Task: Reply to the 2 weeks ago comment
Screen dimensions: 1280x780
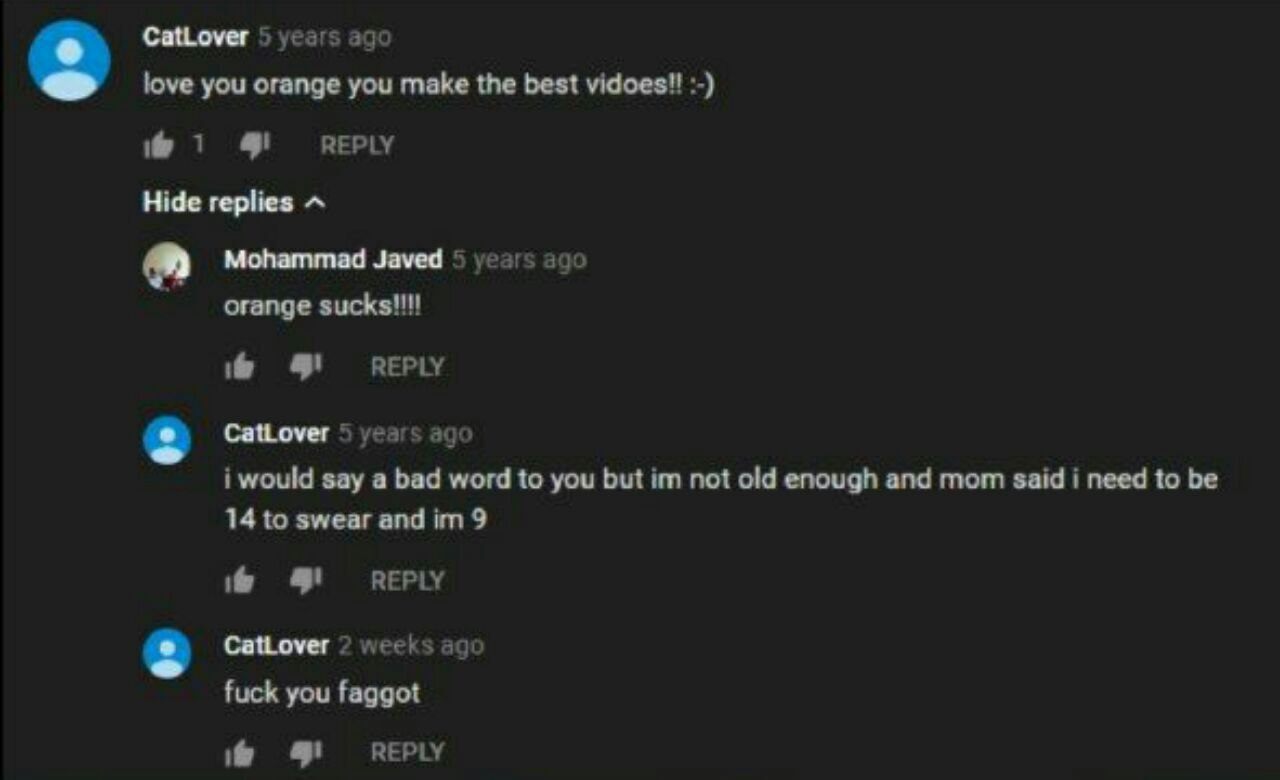Action: pyautogui.click(x=407, y=752)
